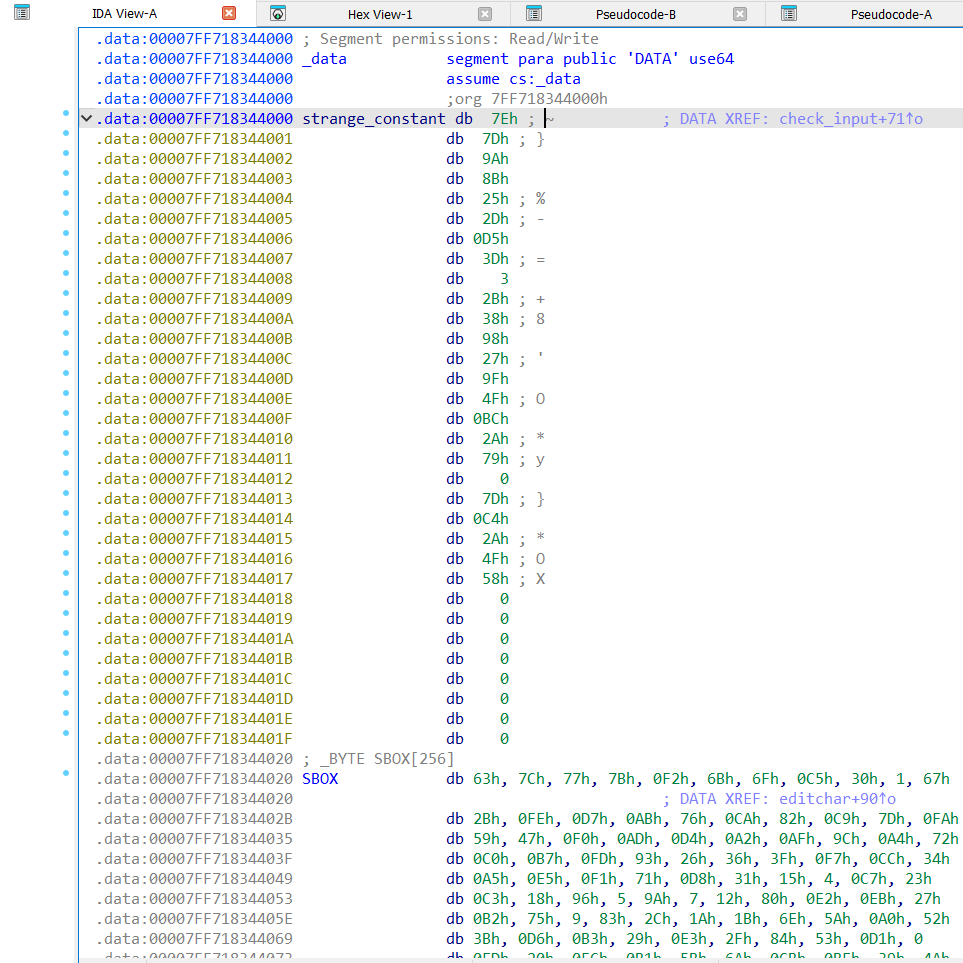The height and width of the screenshot is (963, 963).
Task: Toggle breakpoint dot on the SBOX line
Action: pyautogui.click(x=66, y=774)
